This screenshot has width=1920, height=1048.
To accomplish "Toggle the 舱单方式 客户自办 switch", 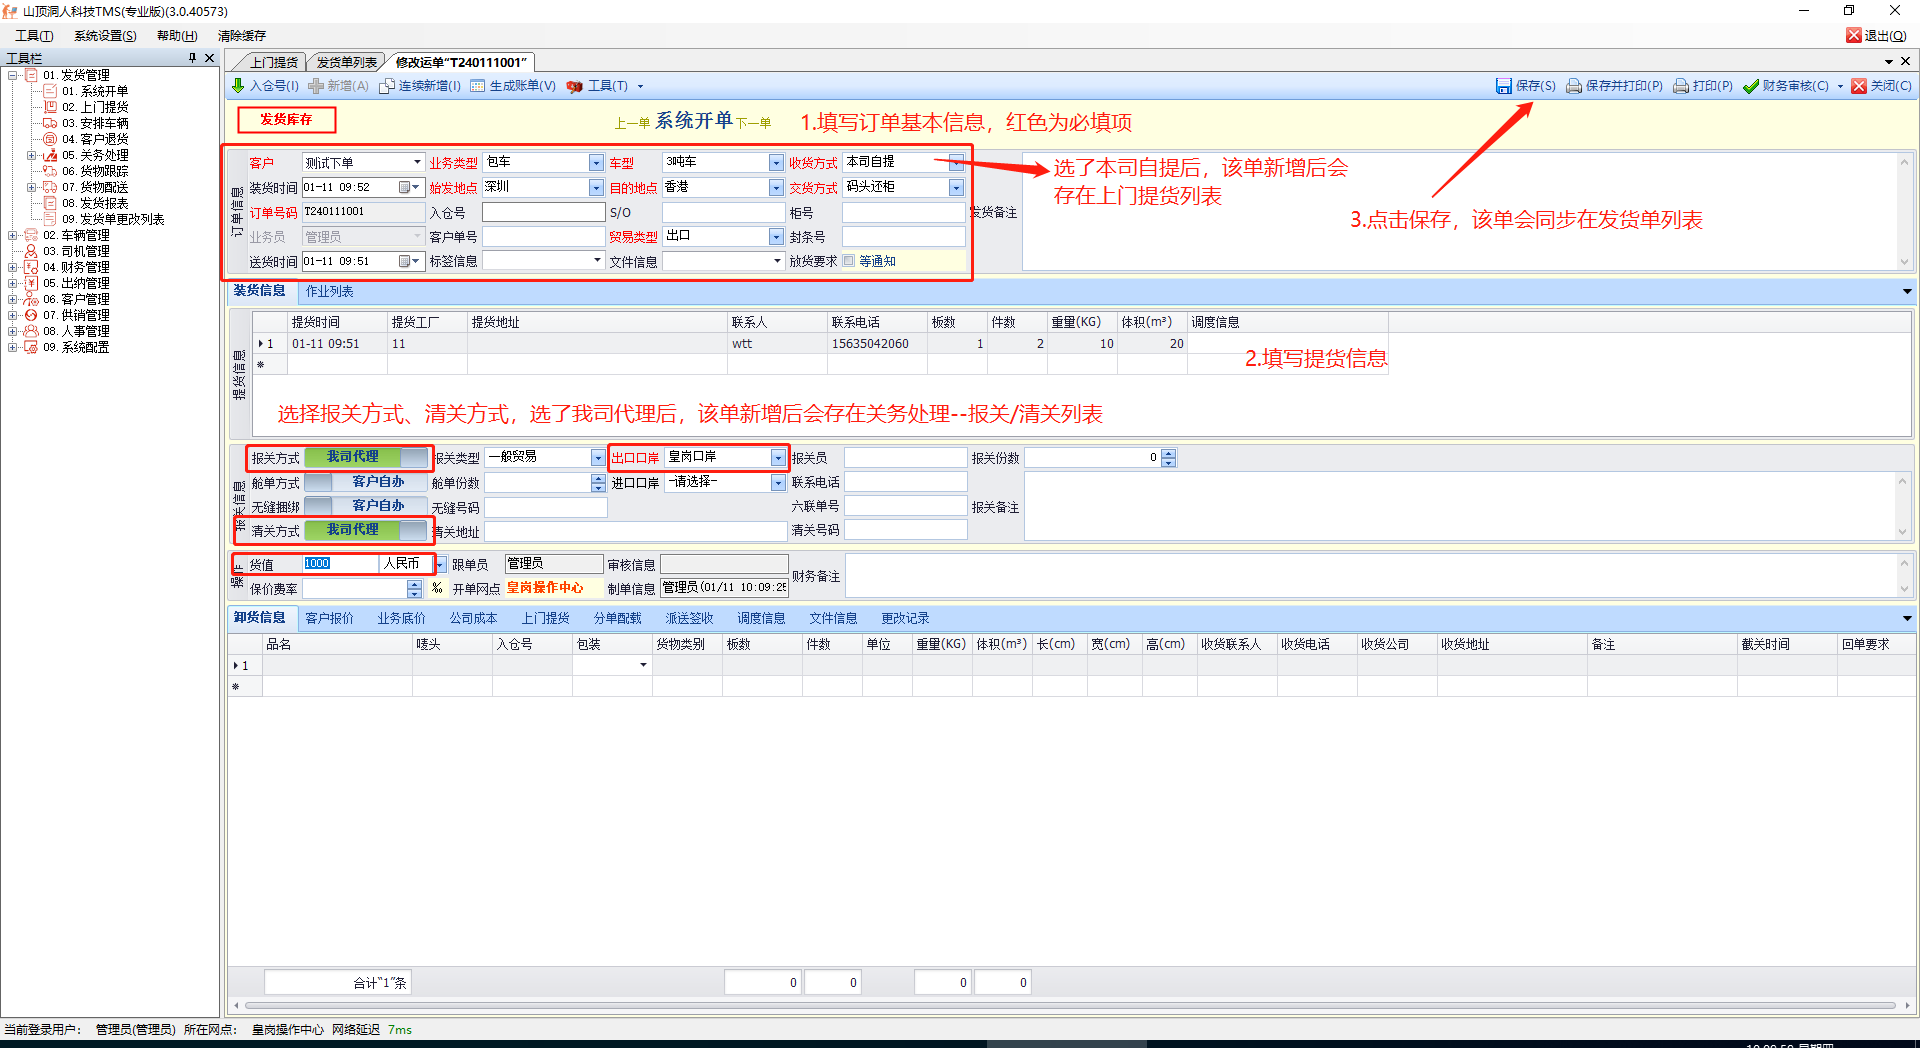I will click(x=366, y=482).
